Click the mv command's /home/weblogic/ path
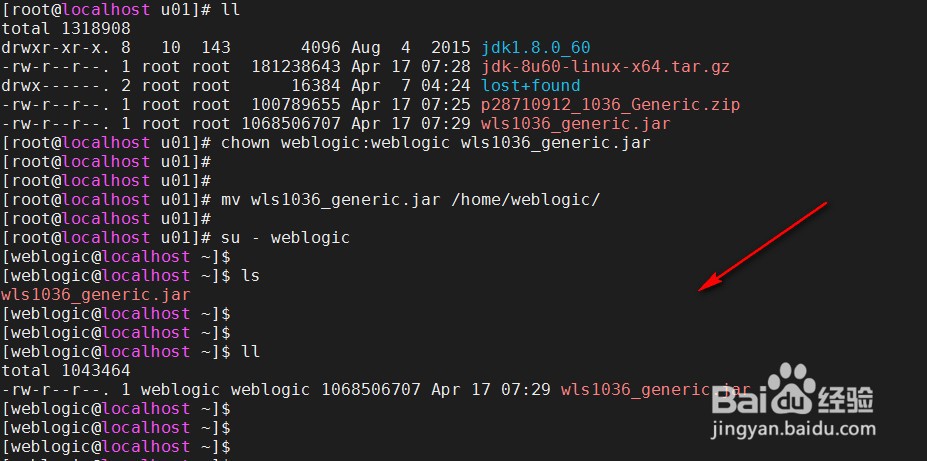The height and width of the screenshot is (461, 927). pyautogui.click(x=526, y=199)
